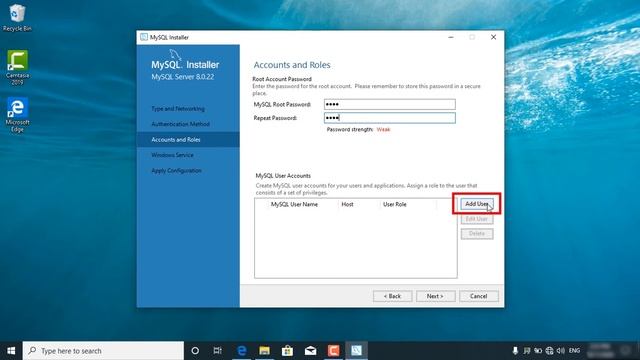Launch Edge from the taskbar
Image resolution: width=640 pixels, height=360 pixels.
[x=242, y=351]
